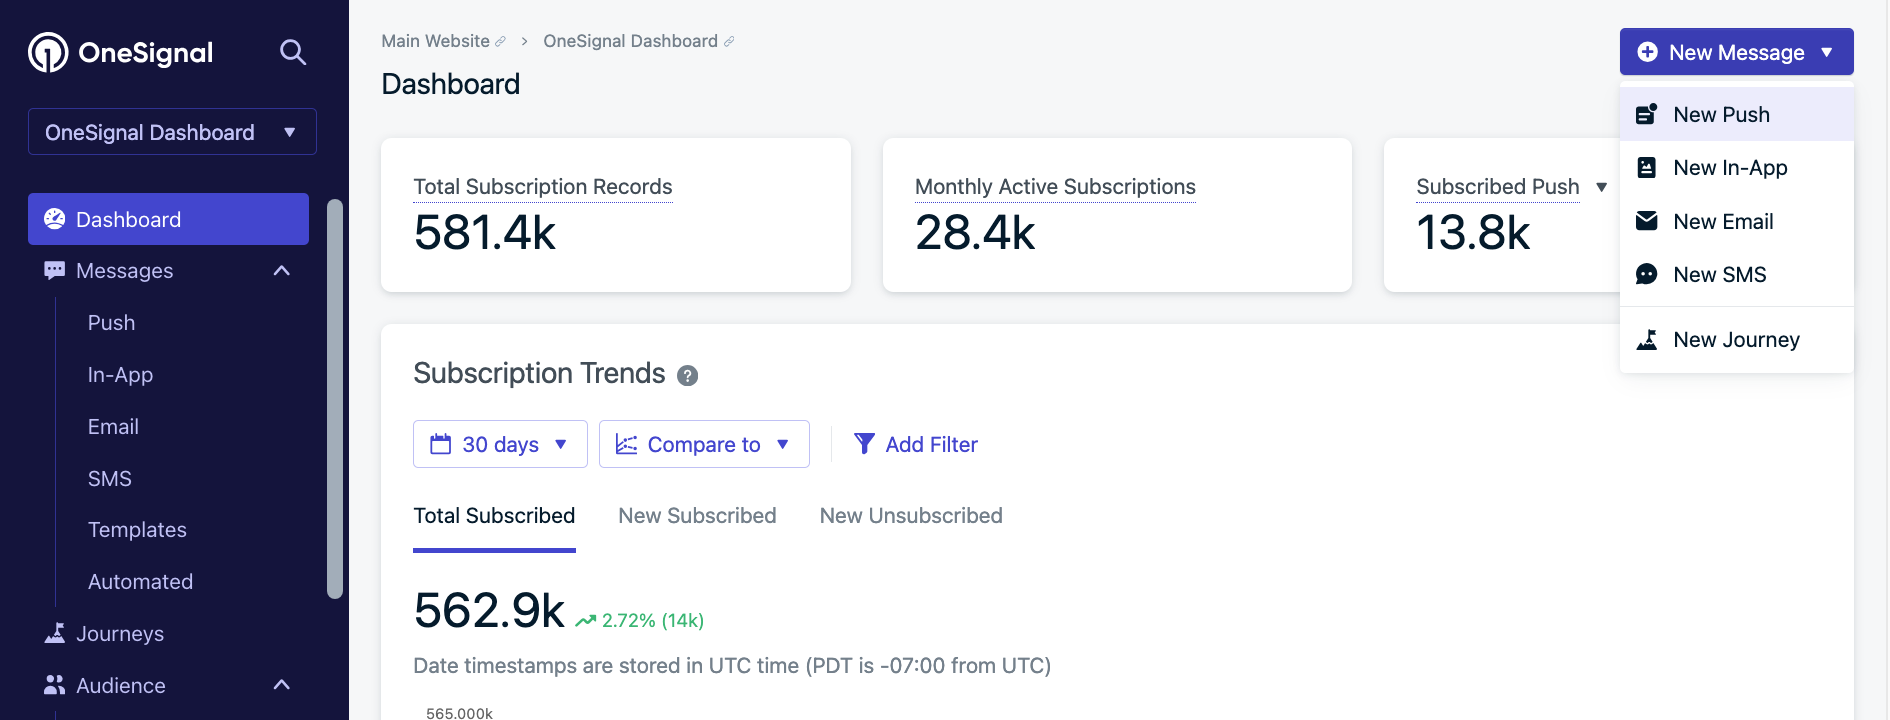Click the 581.4k value
The image size is (1890, 720).
pos(485,233)
